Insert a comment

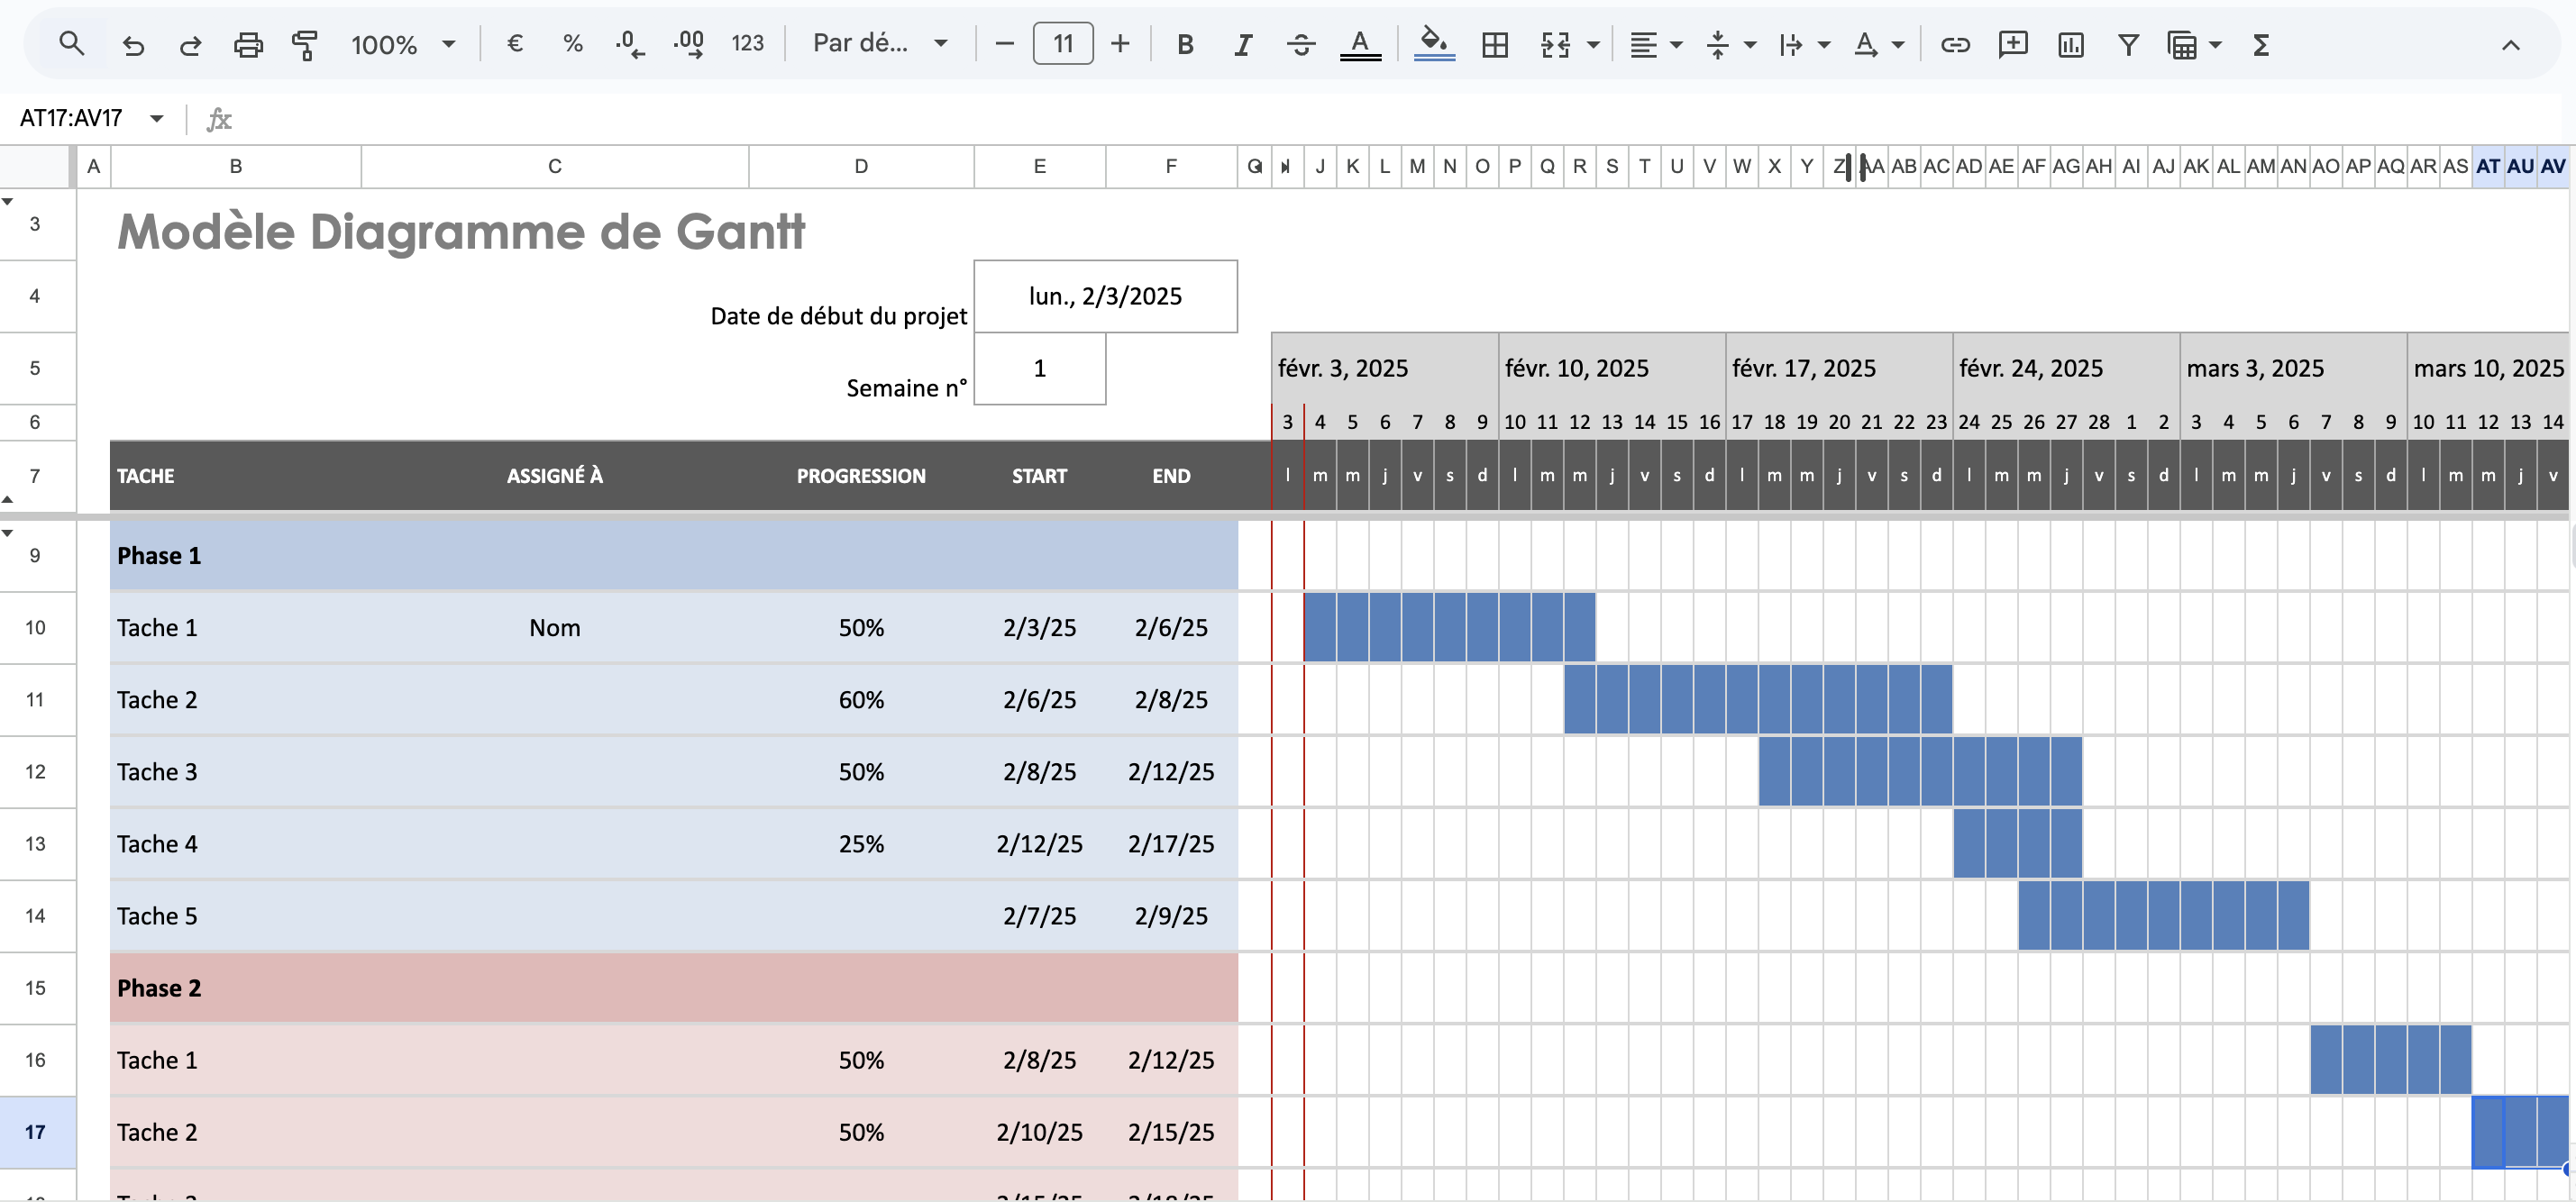pyautogui.click(x=2012, y=44)
